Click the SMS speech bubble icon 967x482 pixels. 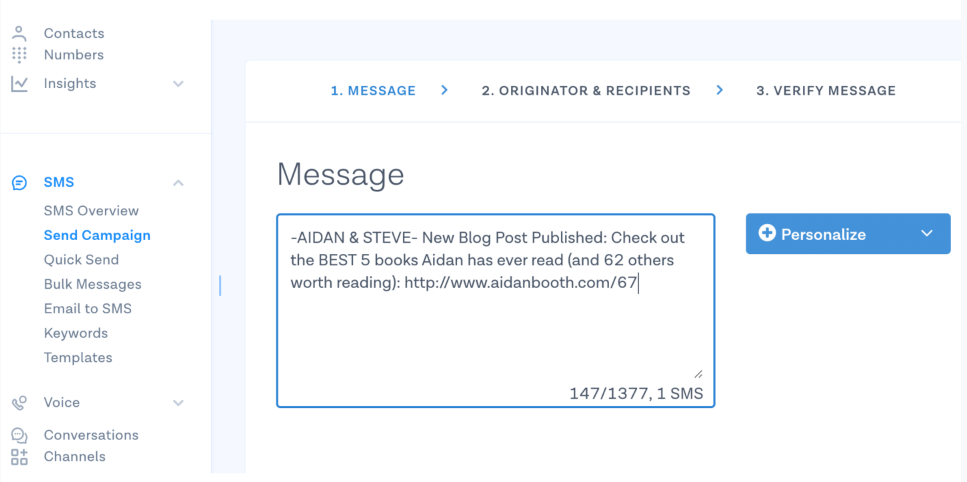pos(20,182)
